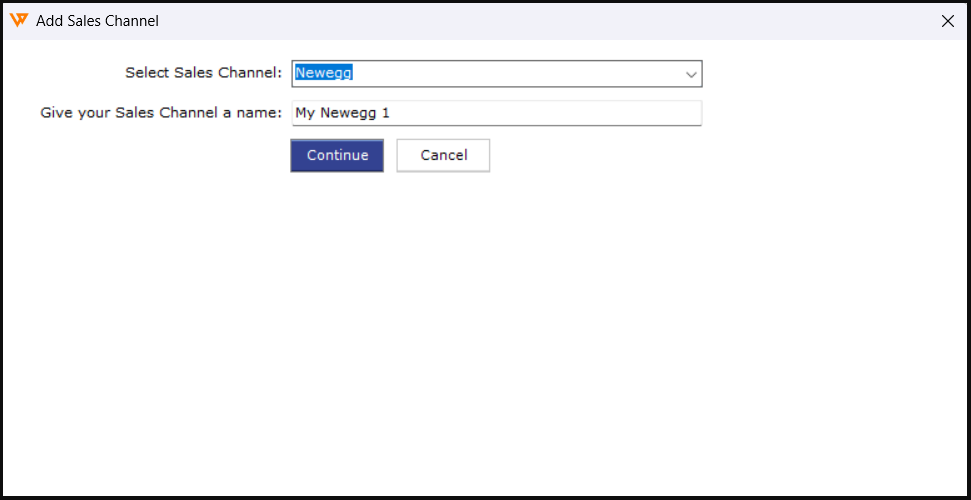This screenshot has height=500, width=971.
Task: Close the Add Sales Channel dialog
Action: click(948, 21)
